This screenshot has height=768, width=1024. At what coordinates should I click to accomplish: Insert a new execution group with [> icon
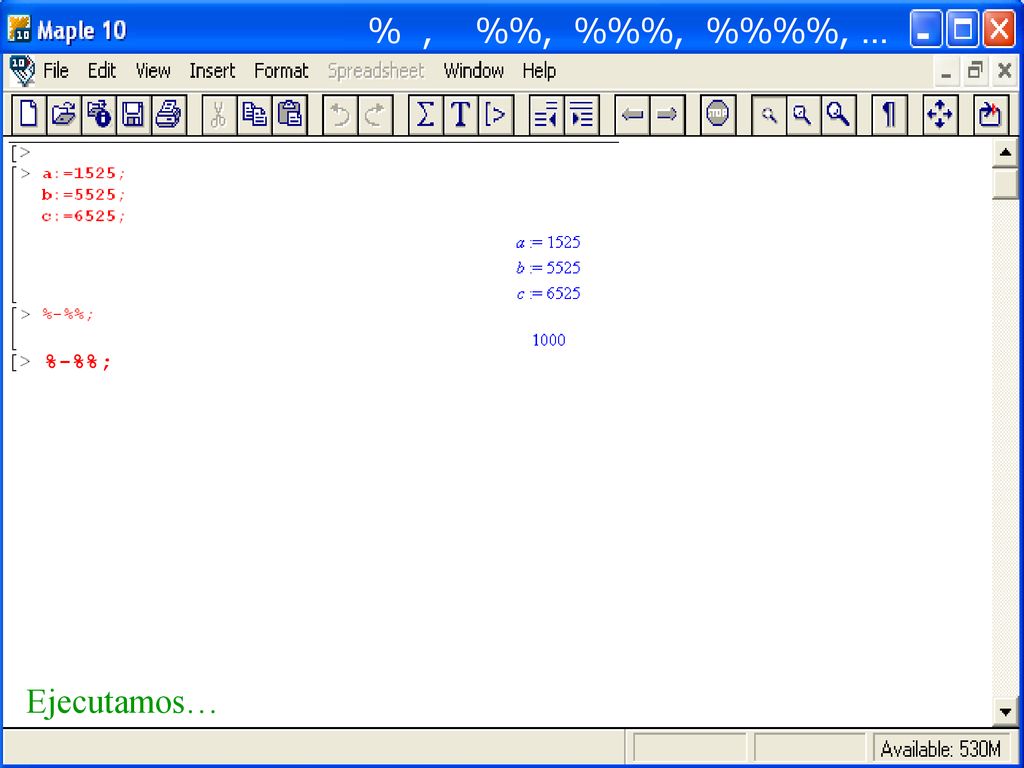pyautogui.click(x=496, y=115)
